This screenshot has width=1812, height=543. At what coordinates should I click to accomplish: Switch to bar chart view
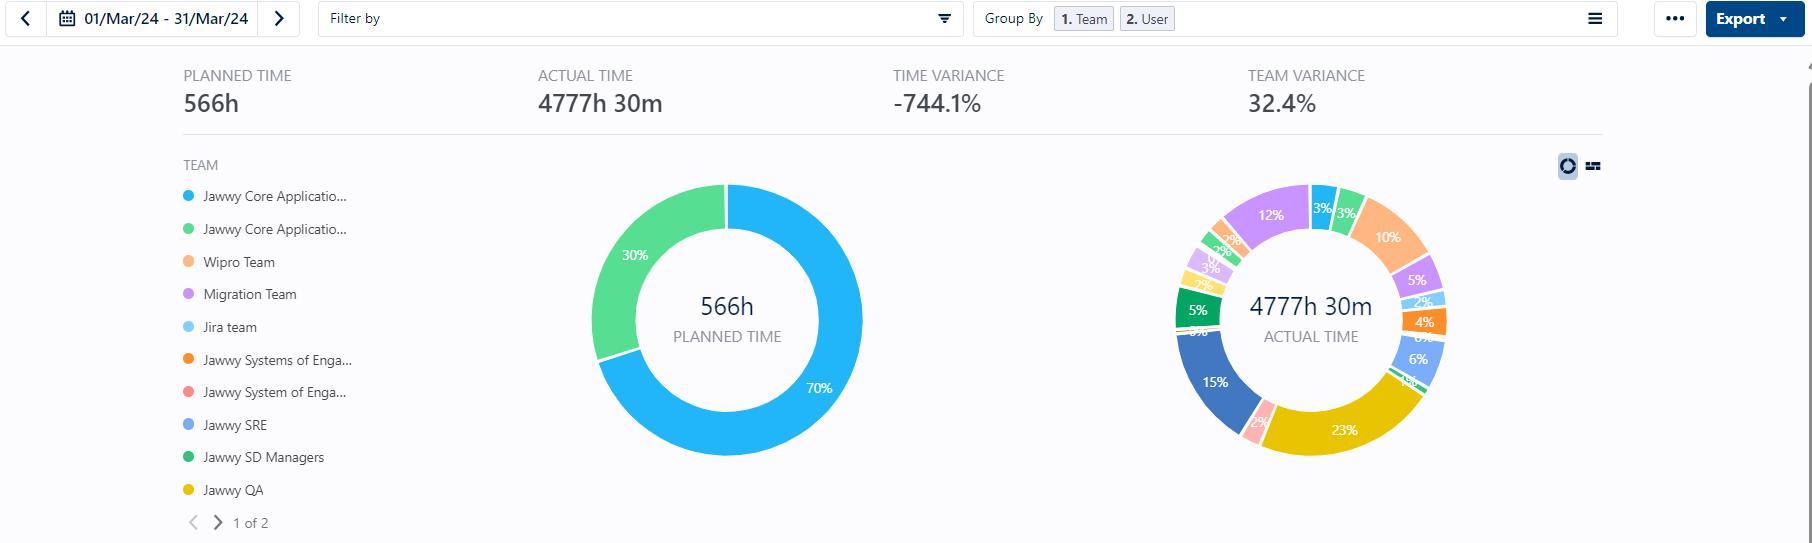(1593, 166)
